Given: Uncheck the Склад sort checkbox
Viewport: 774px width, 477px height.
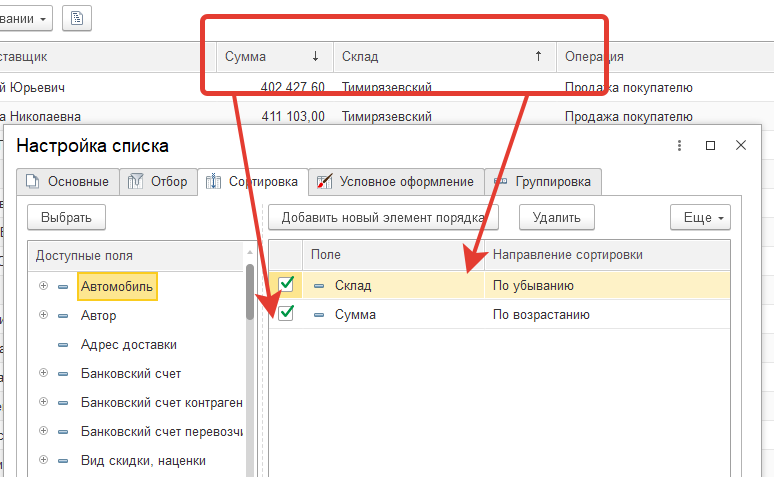Looking at the screenshot, I should pos(286,284).
